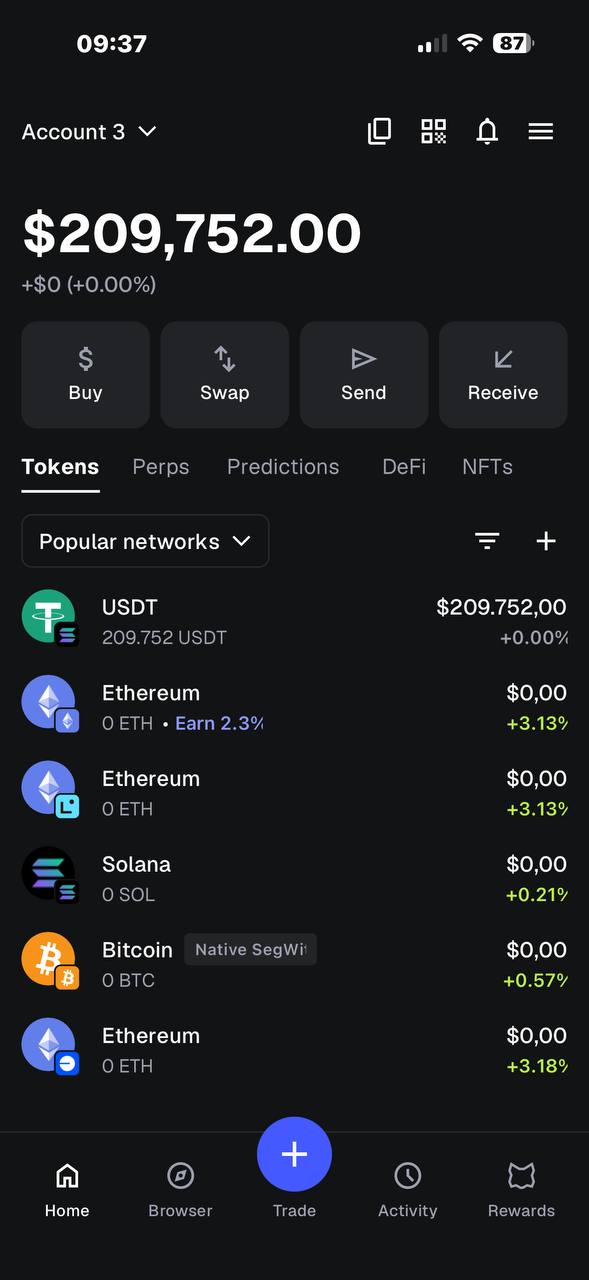Select the USDT token row
Screen dimensions: 589x1280
[x=294, y=617]
